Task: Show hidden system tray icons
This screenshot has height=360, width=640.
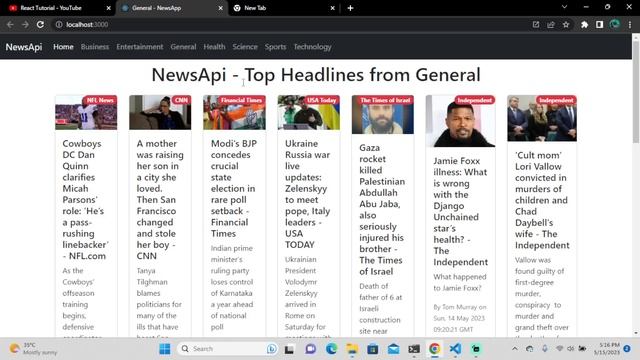Action: tap(515, 349)
